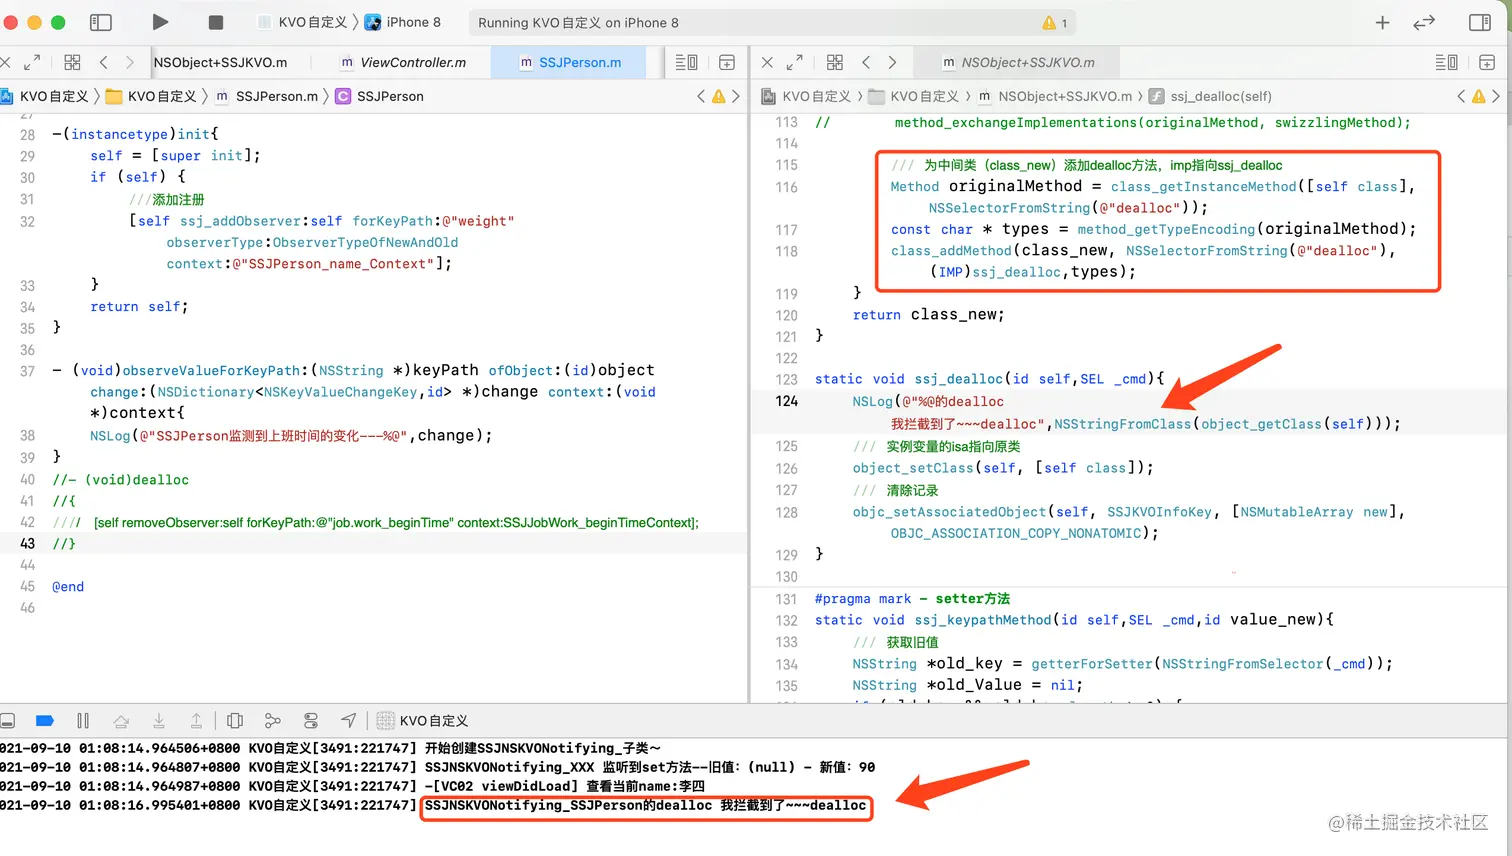Go back in right editor history
1512x856 pixels.
tap(866, 62)
